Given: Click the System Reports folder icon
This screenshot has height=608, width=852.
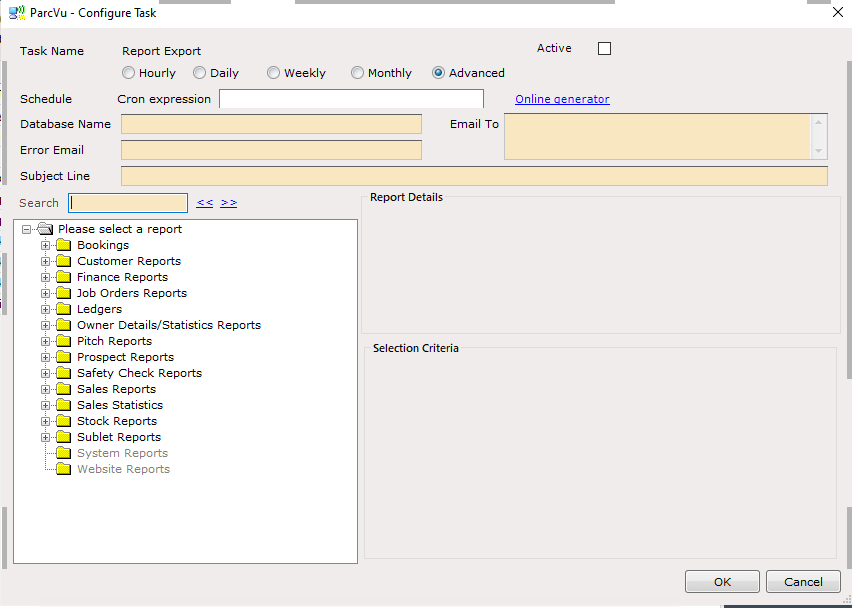Looking at the screenshot, I should click(64, 453).
